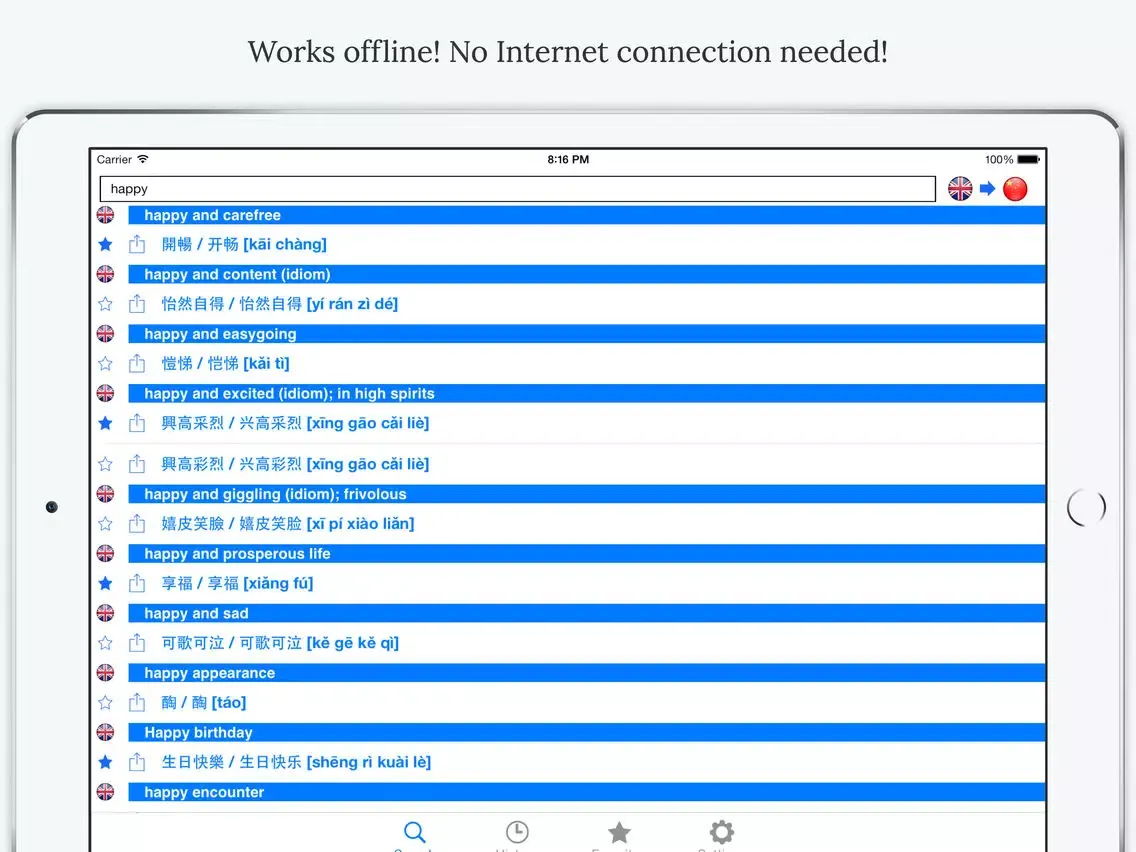Open the 可歌可泣 [kě gē kě qì] translation

coord(280,643)
